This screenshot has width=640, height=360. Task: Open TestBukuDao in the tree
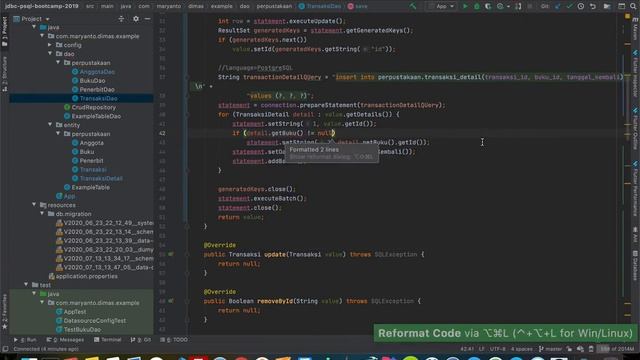(x=78, y=329)
